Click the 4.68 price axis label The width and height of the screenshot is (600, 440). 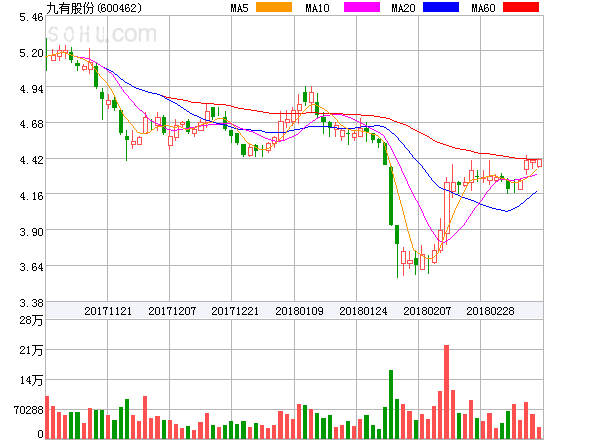point(31,124)
